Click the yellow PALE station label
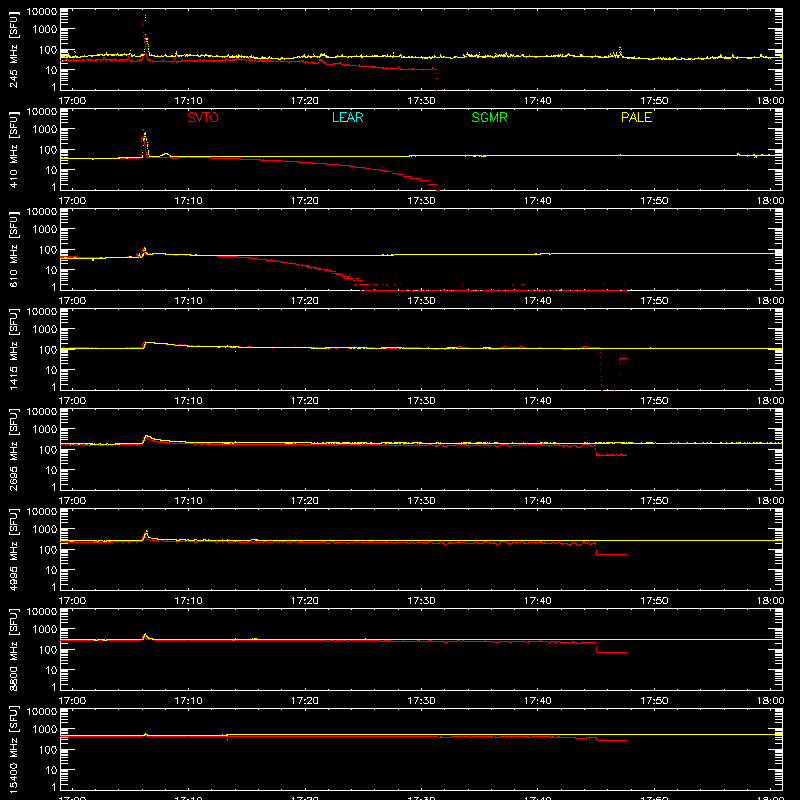 (x=636, y=117)
